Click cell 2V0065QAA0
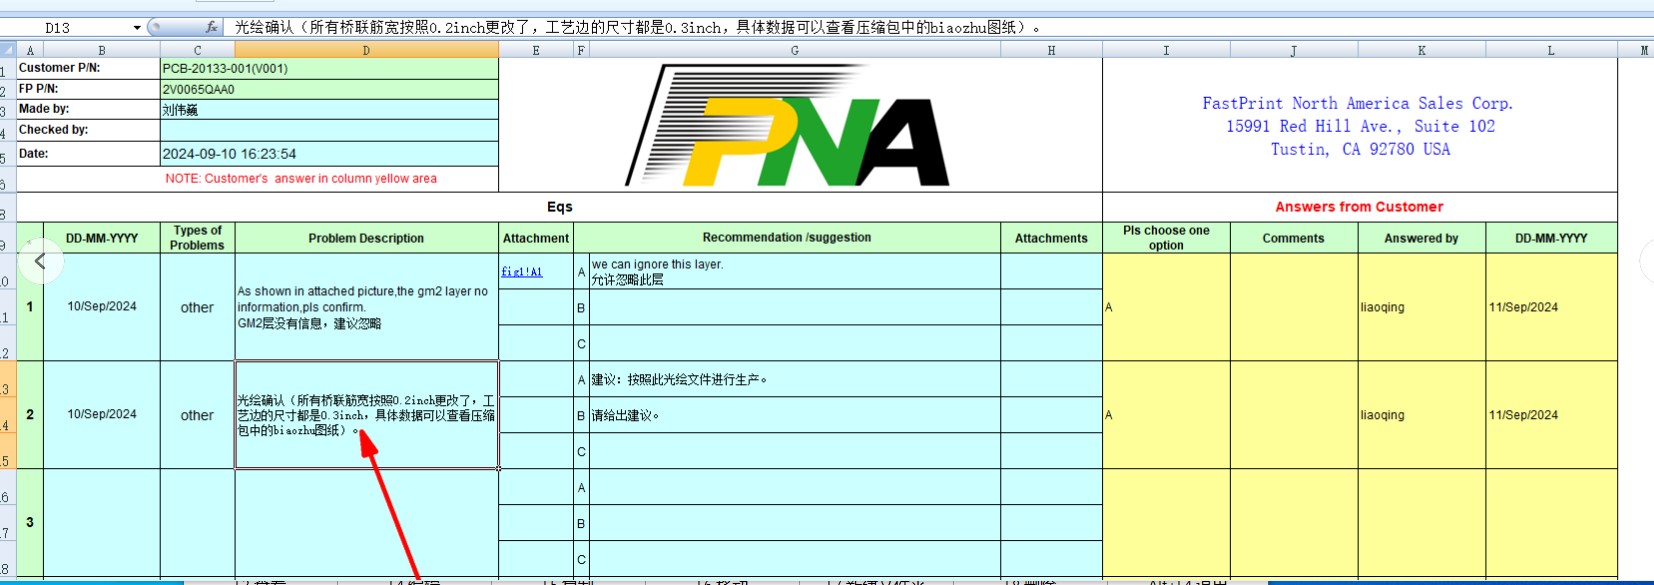Screen dimensions: 1654x585 pos(329,89)
